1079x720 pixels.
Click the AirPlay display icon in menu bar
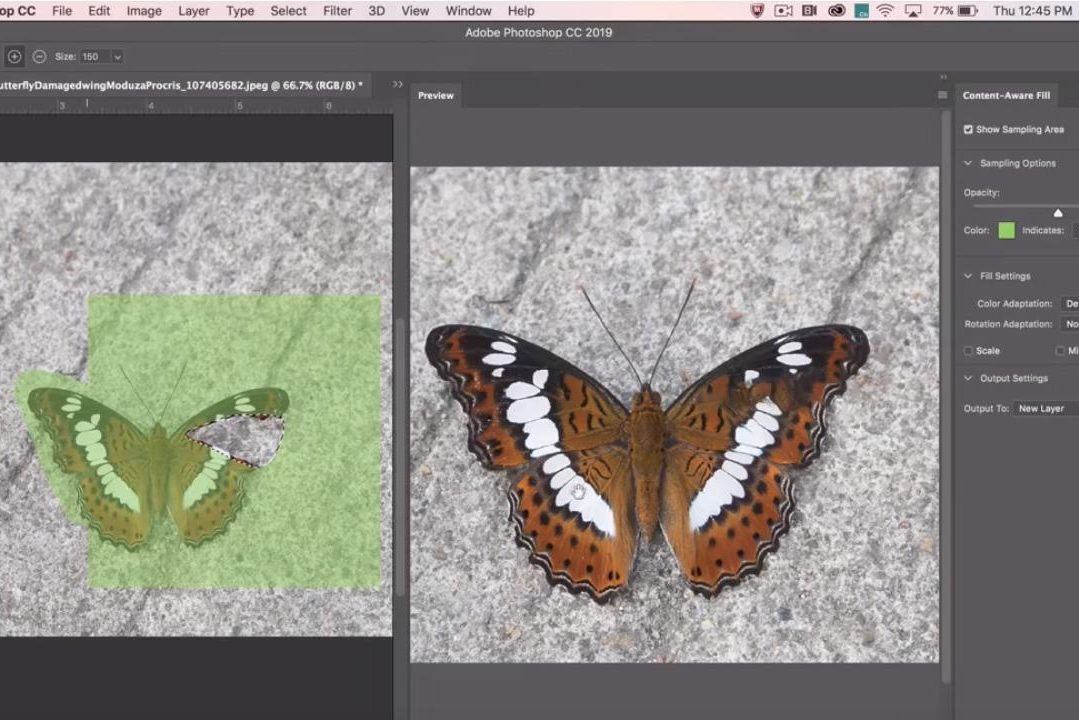tap(912, 11)
